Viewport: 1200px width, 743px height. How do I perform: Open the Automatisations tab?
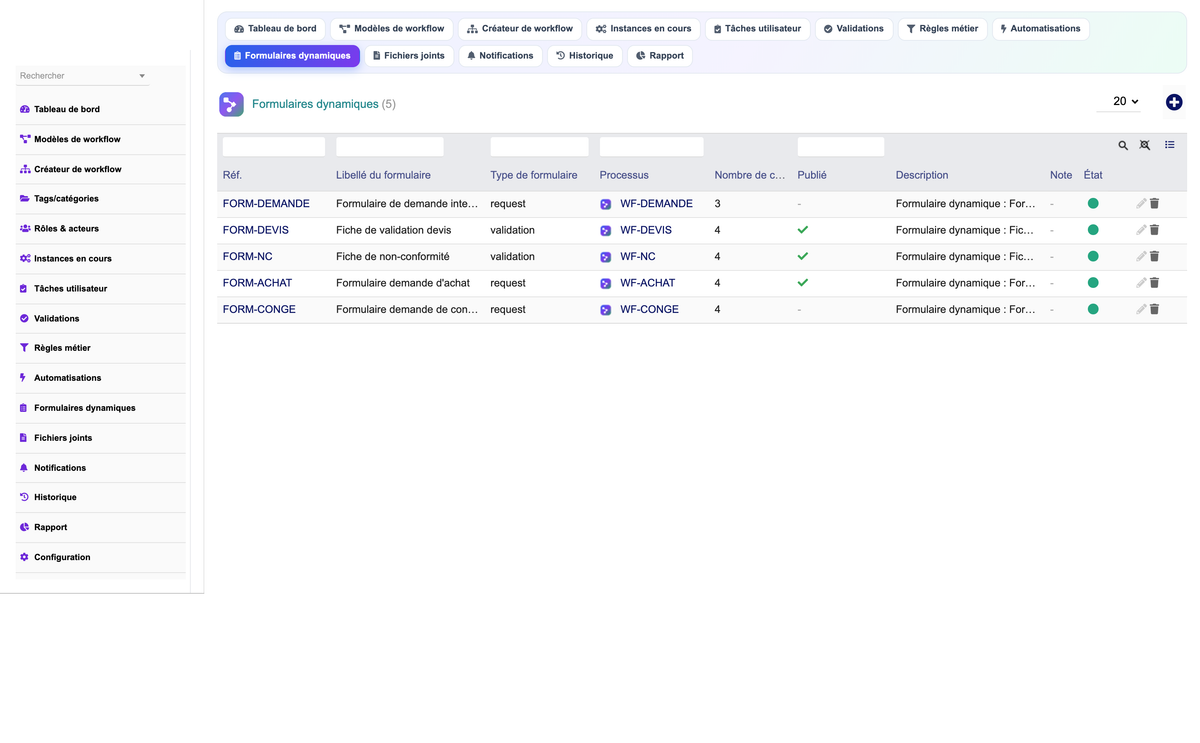click(1040, 29)
